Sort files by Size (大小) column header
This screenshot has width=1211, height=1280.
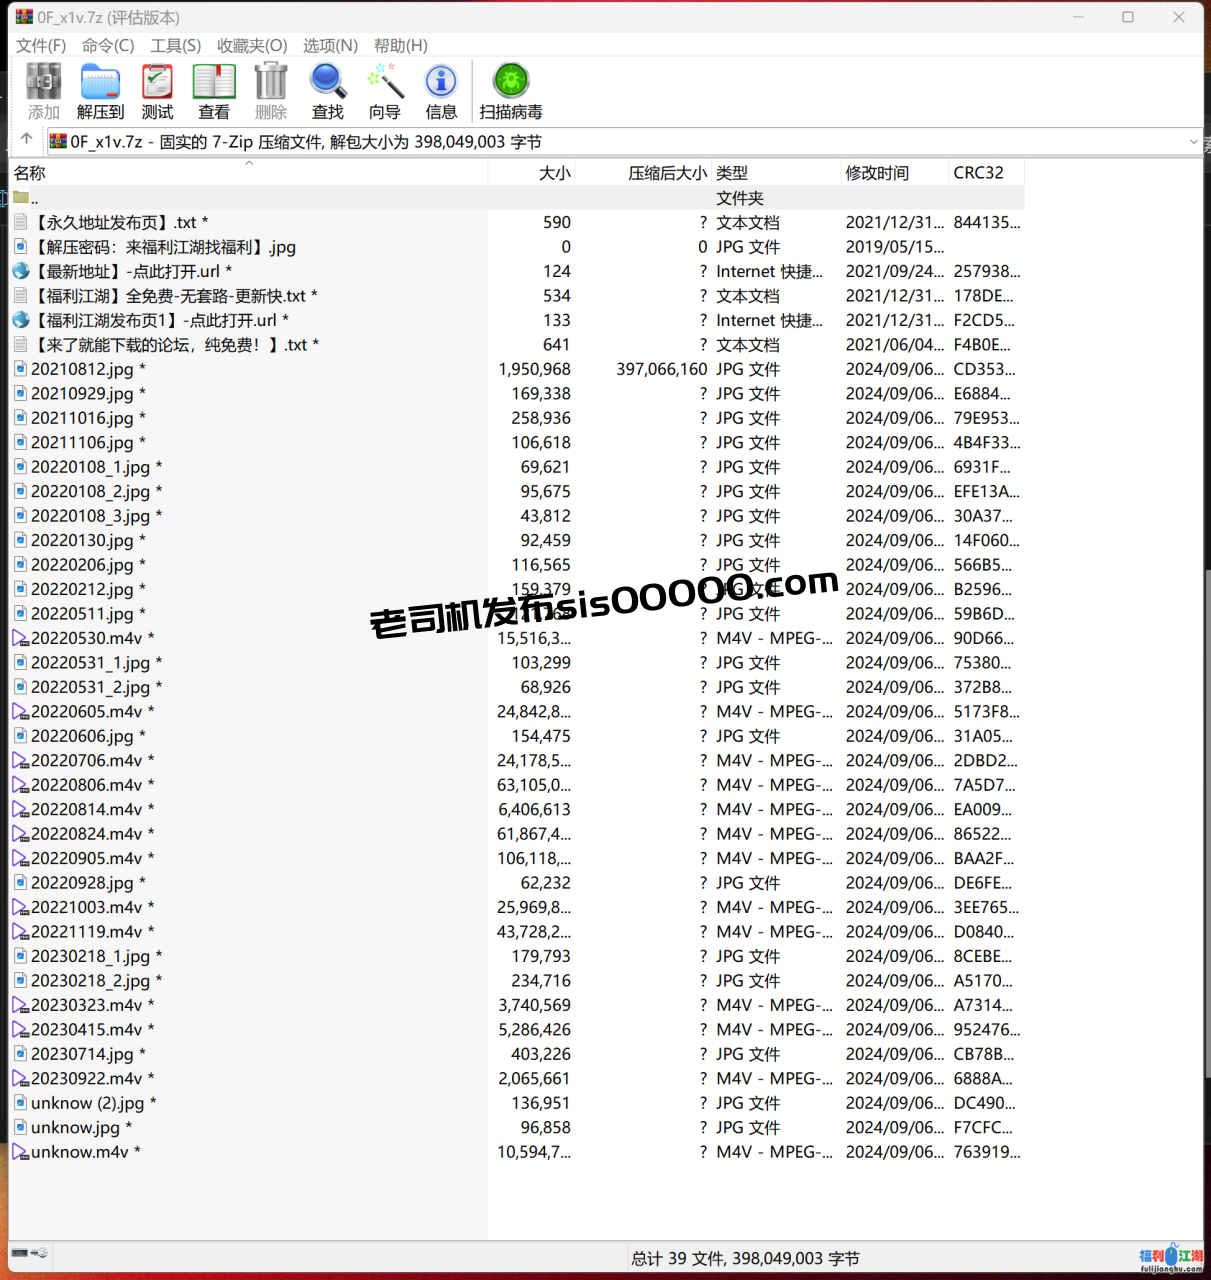point(554,173)
